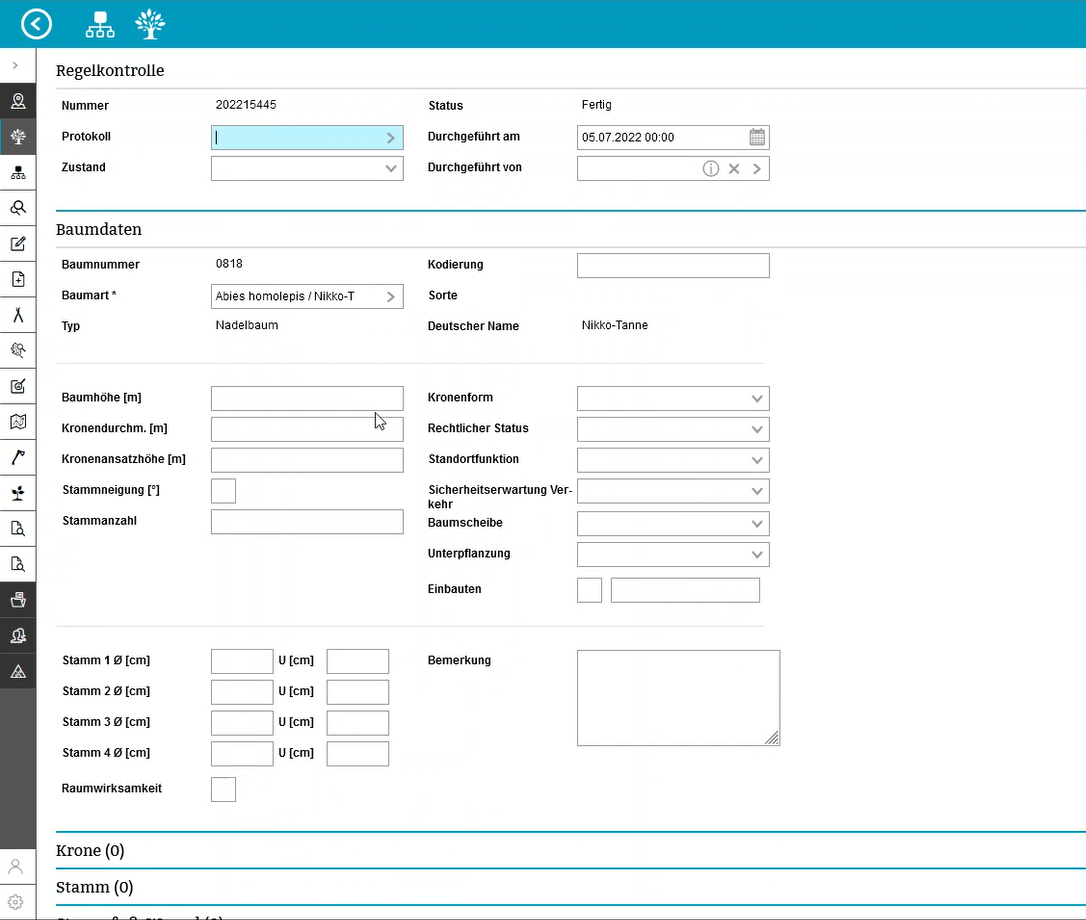Click the Bemerkung text area

[678, 698]
